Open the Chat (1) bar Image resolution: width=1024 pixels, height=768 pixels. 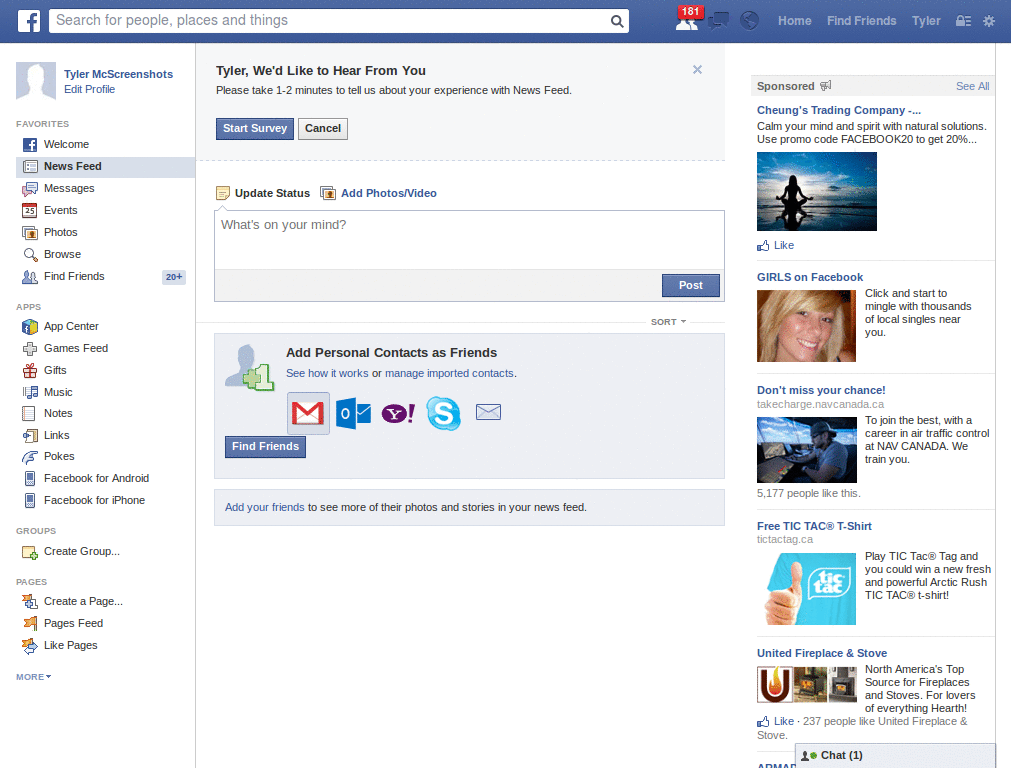[x=895, y=756]
